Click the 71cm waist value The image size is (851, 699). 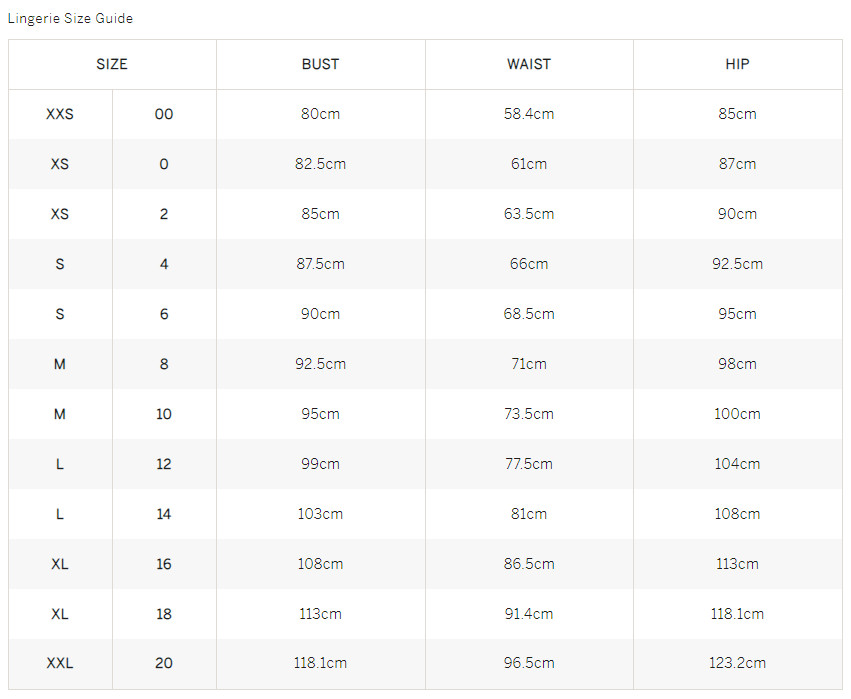click(x=529, y=364)
